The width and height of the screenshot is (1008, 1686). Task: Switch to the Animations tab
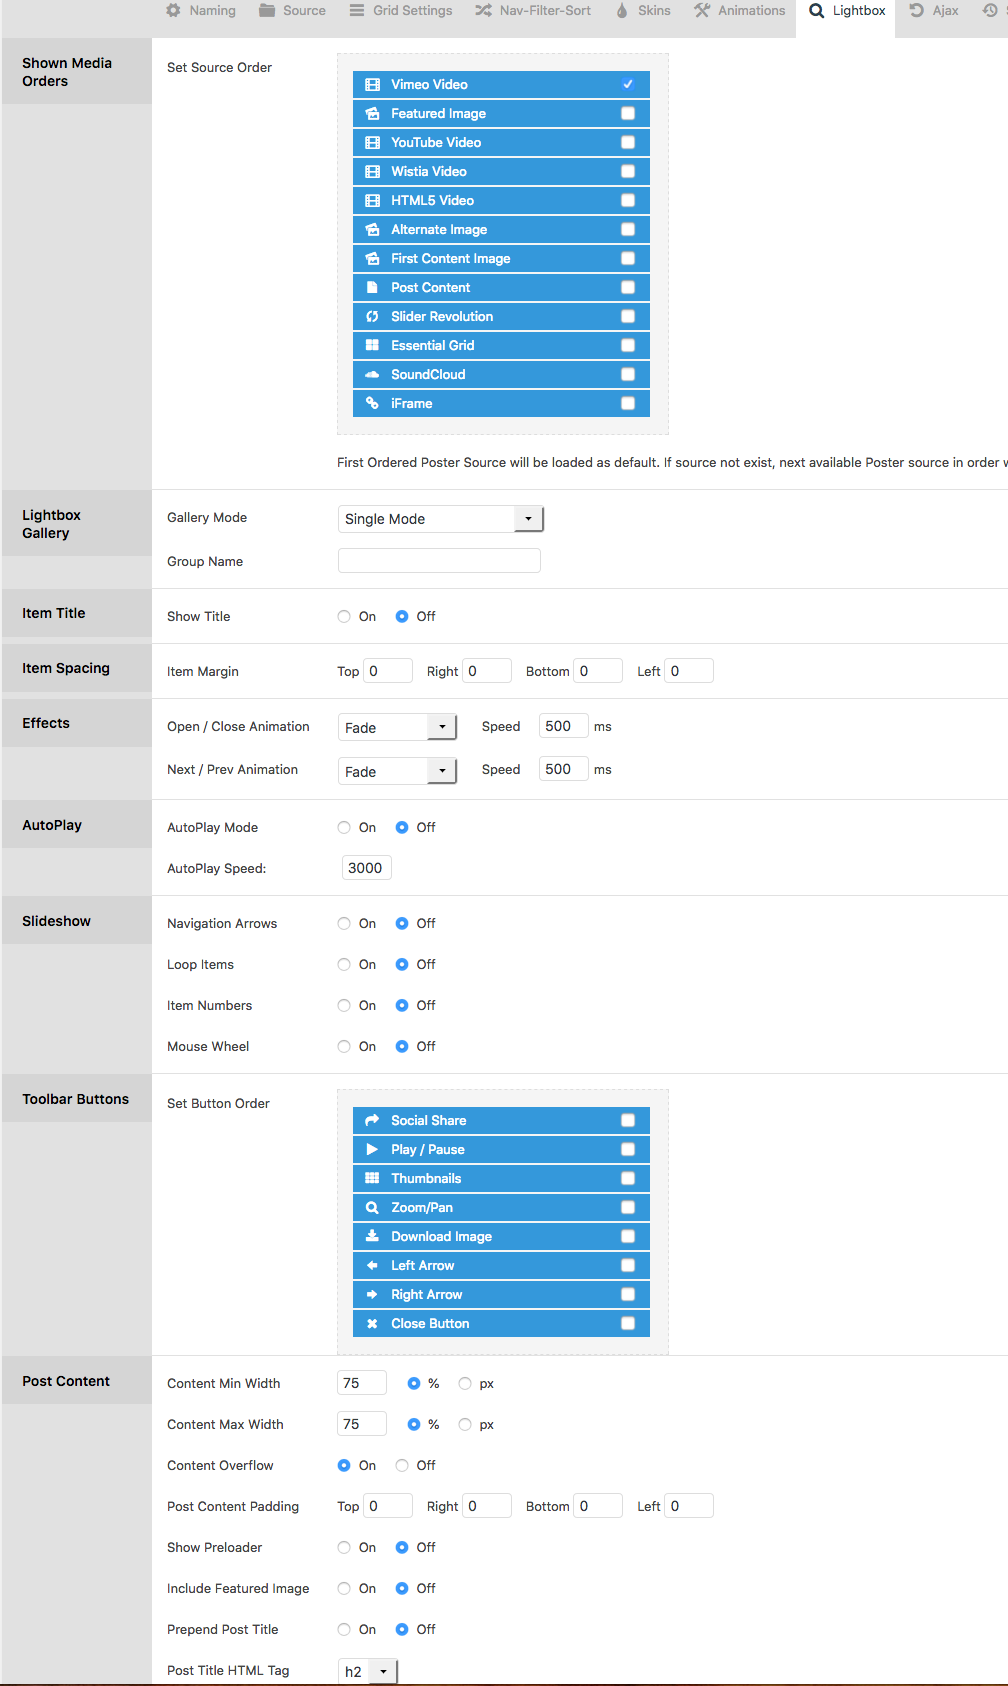[x=740, y=11]
